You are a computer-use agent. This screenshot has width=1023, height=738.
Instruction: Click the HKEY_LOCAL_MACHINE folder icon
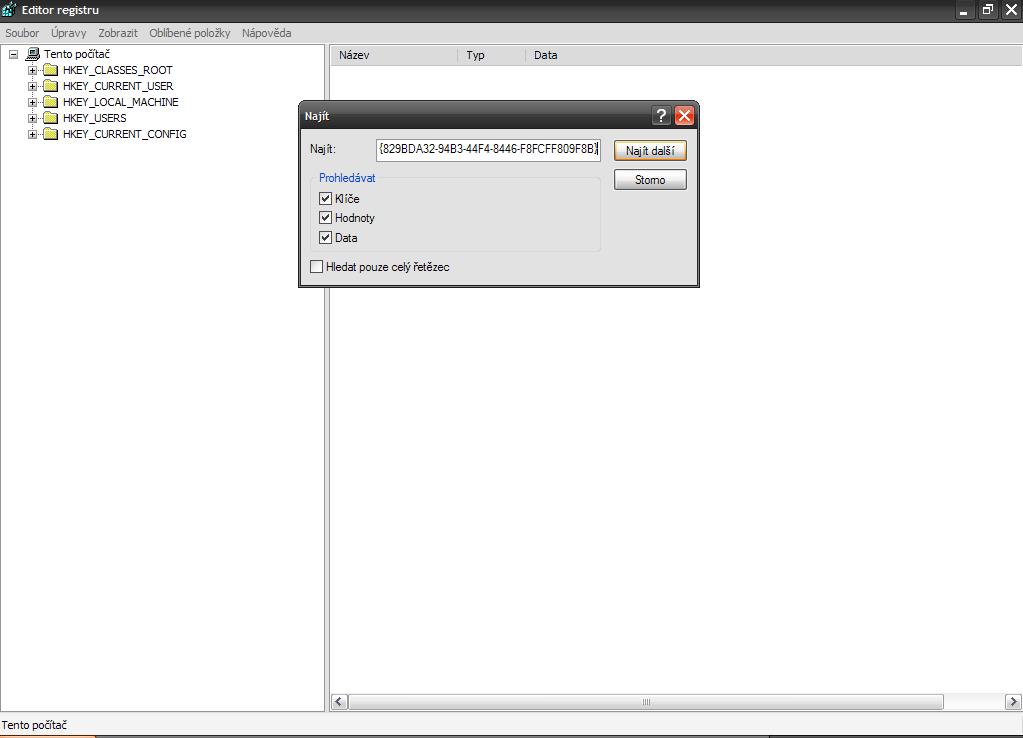coord(51,102)
